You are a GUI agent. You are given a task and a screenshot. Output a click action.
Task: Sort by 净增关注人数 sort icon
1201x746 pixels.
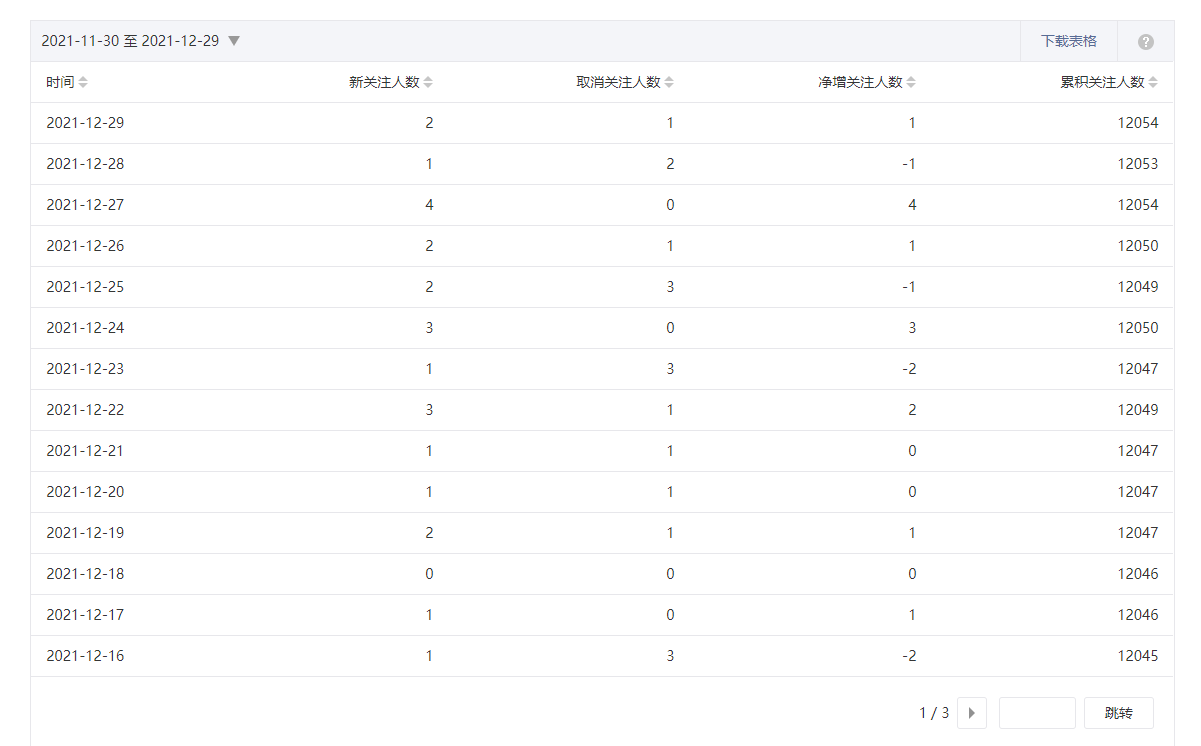pos(911,83)
